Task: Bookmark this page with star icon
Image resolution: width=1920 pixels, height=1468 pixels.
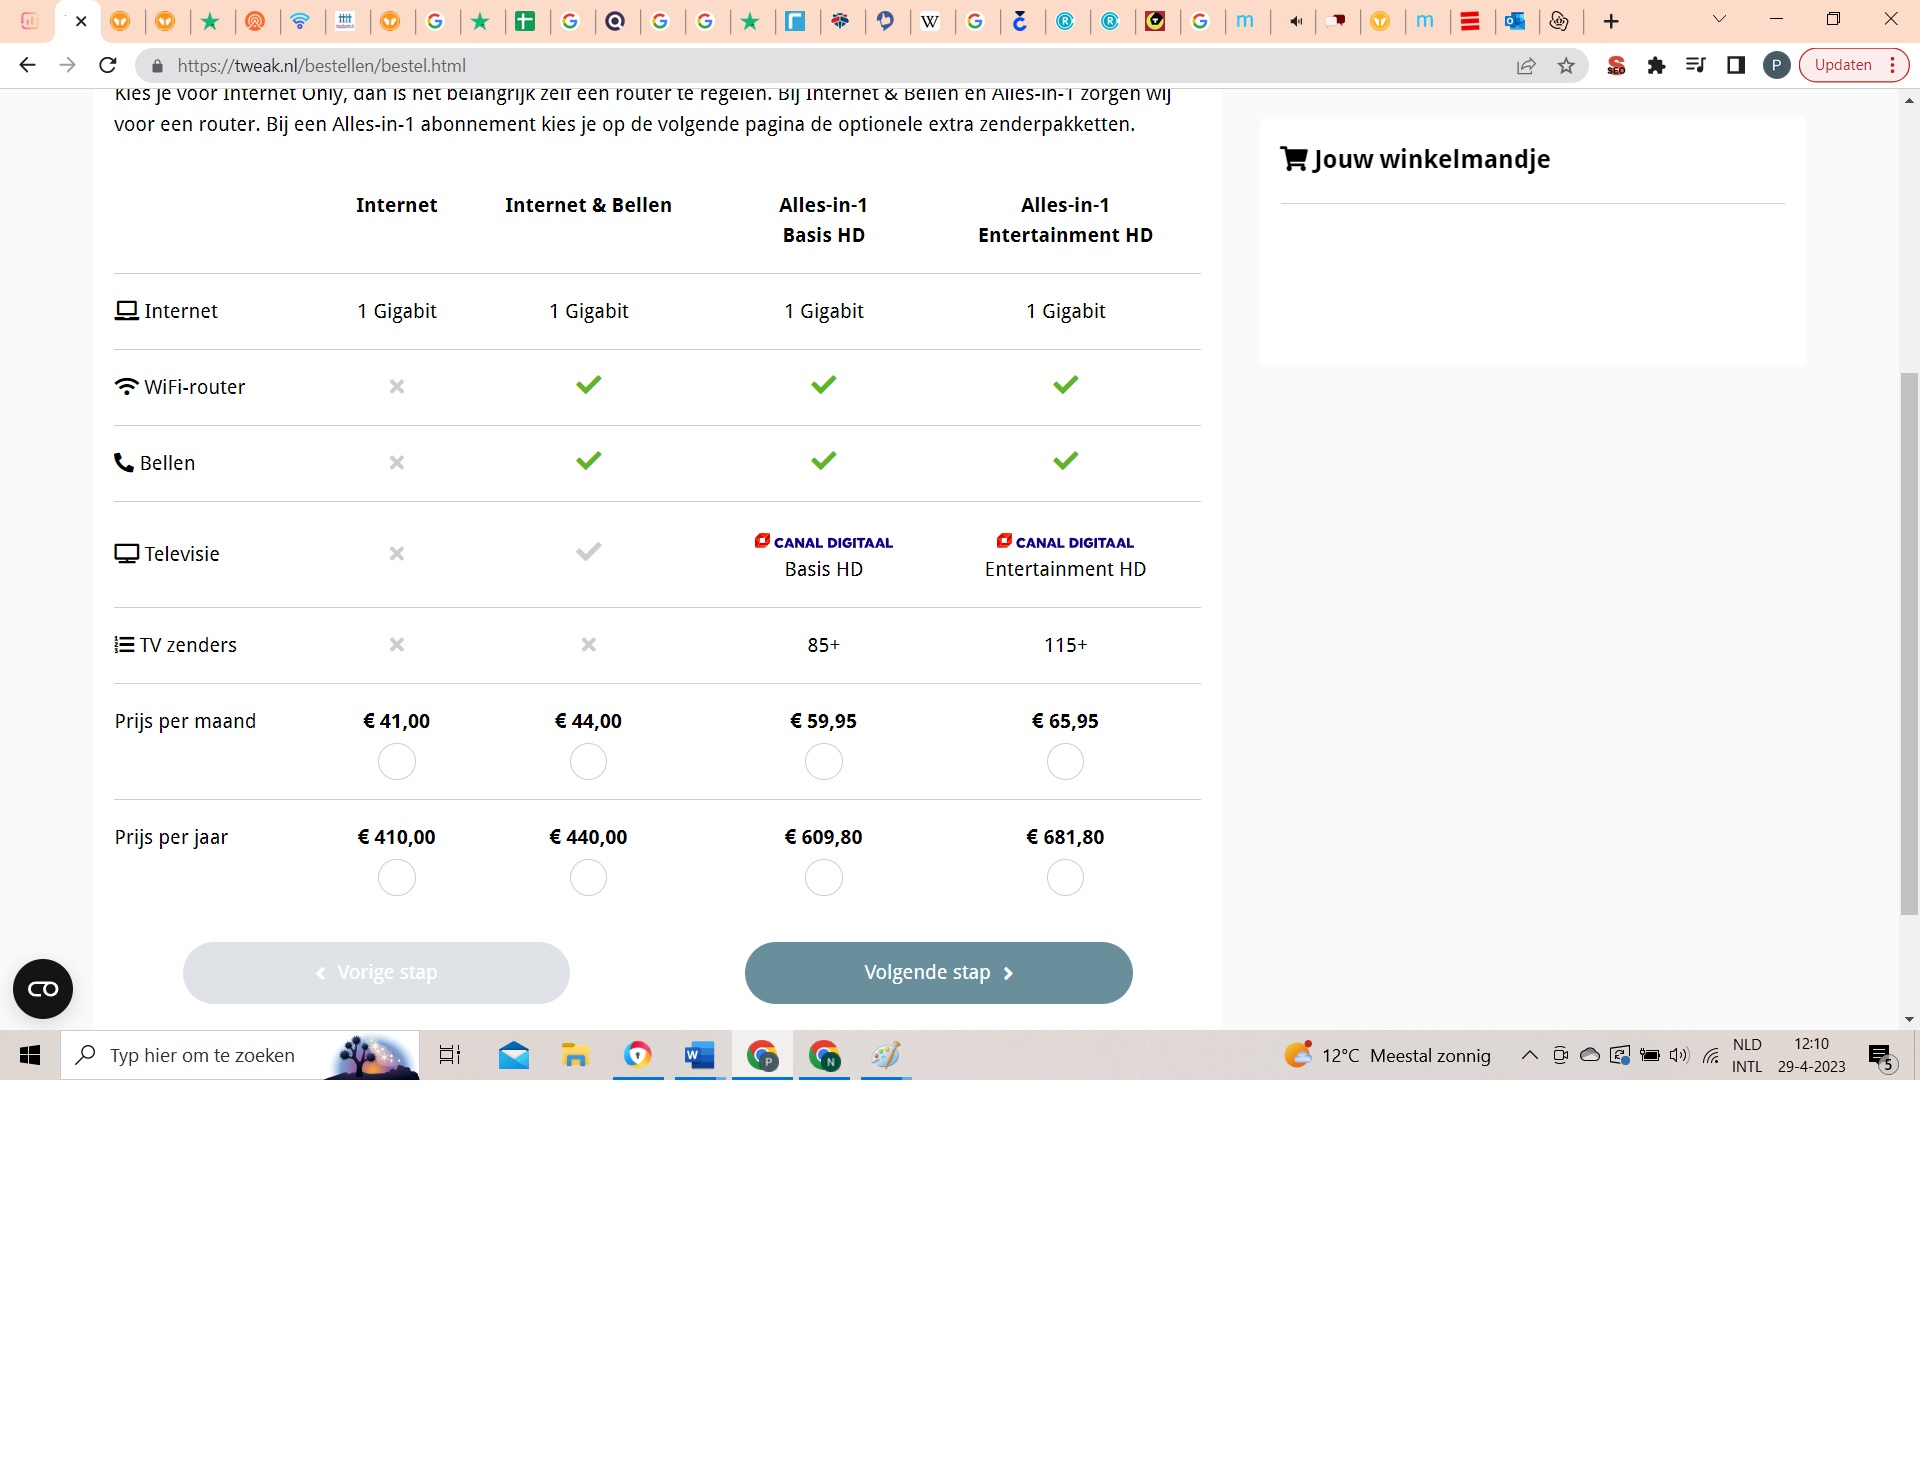Action: click(x=1566, y=66)
